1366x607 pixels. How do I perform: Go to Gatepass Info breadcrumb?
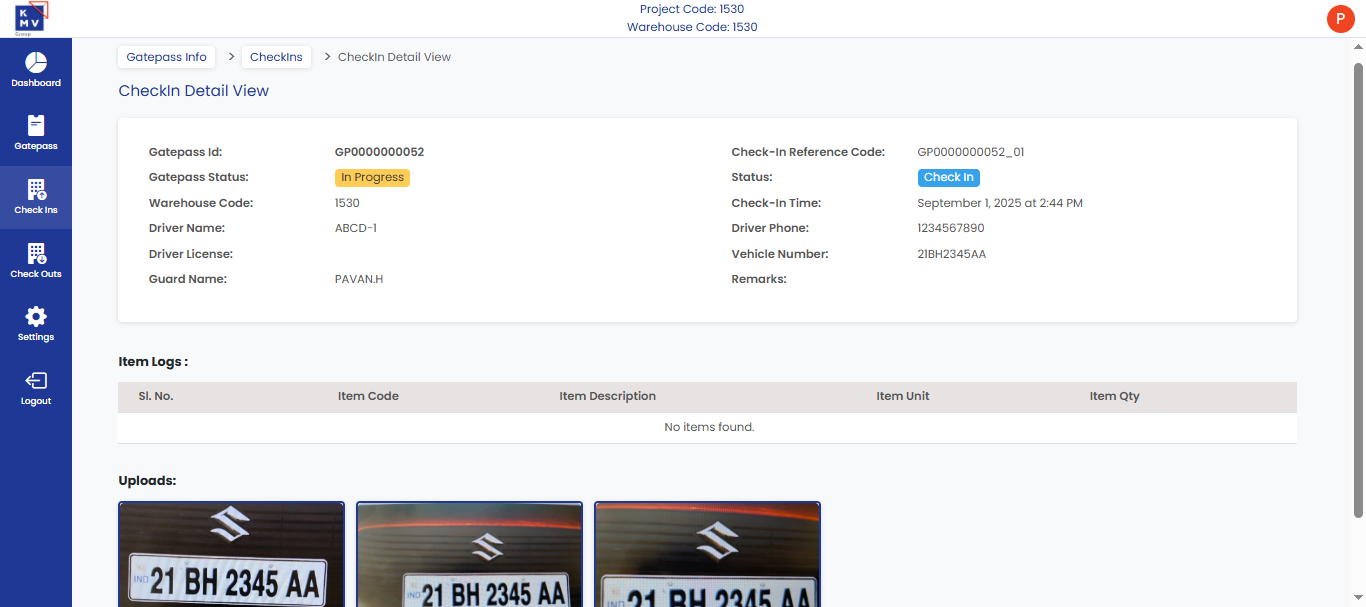(x=166, y=57)
